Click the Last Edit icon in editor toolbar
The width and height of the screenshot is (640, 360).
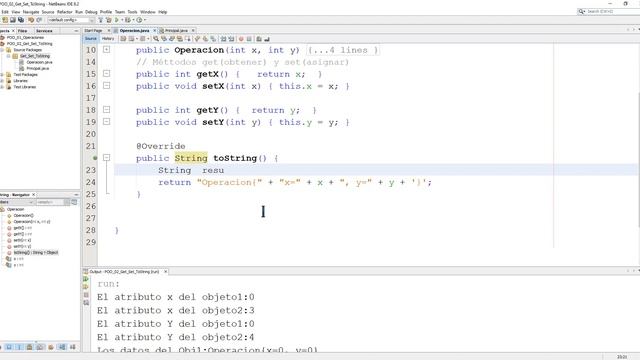pos(123,39)
